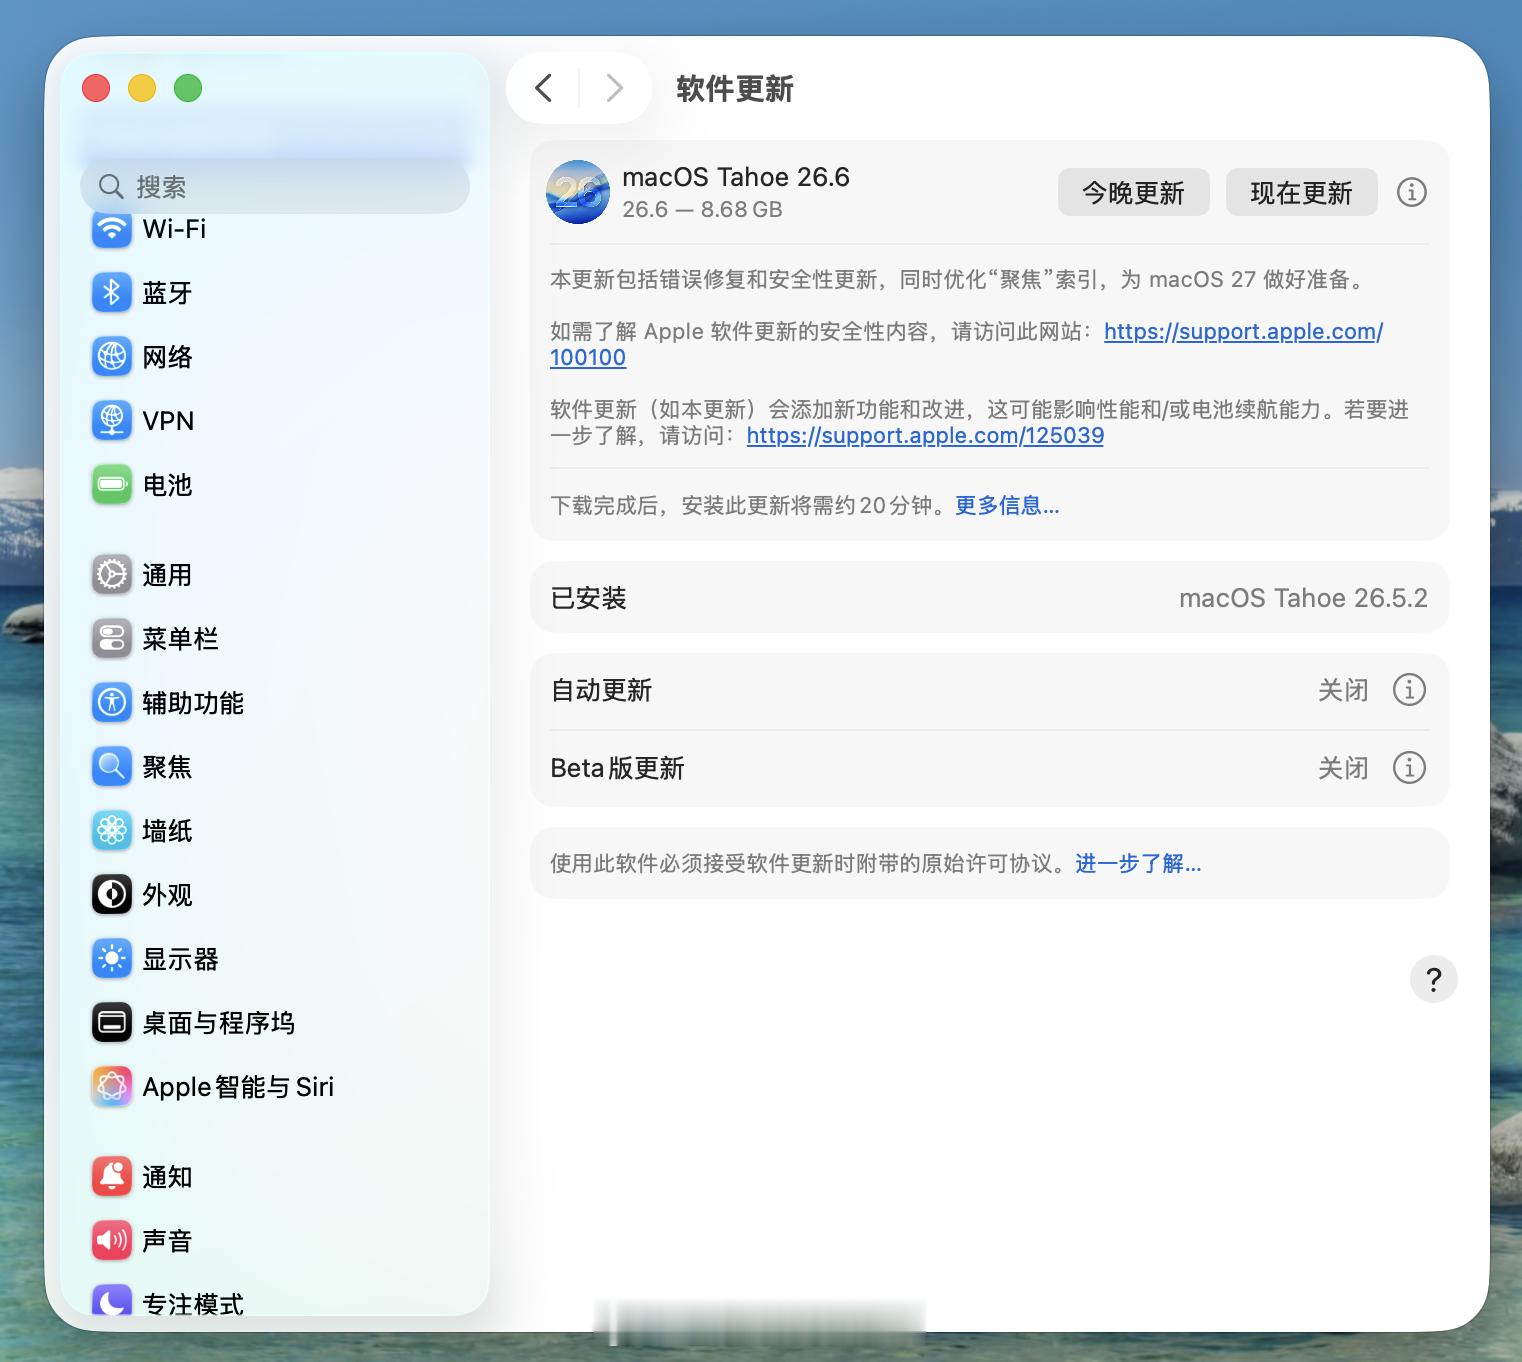Select the 辅助功能 sidebar label

click(193, 704)
